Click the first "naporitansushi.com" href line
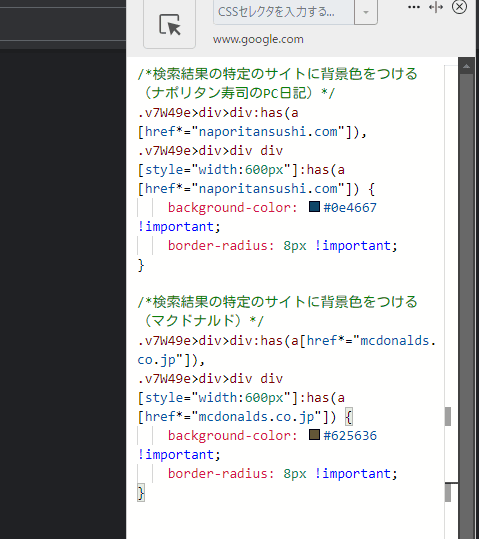 (x=252, y=132)
